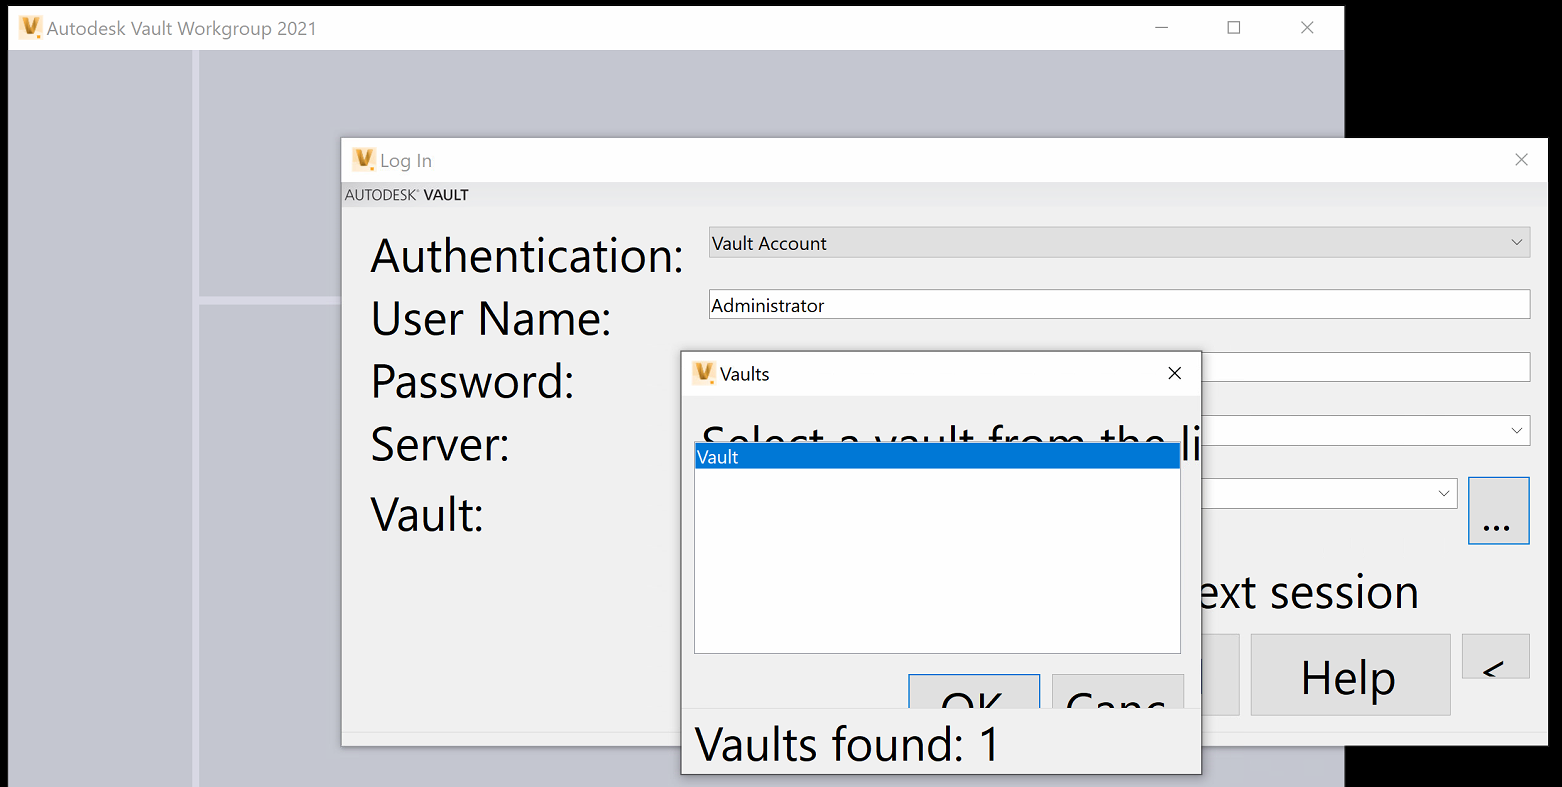Expand the Vault dropdown arrow
The image size is (1562, 787).
(x=1443, y=494)
